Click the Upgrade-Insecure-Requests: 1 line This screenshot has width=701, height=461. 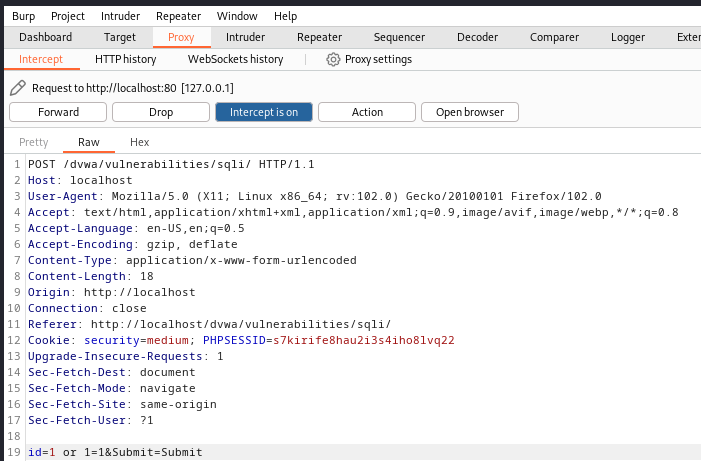click(x=126, y=356)
